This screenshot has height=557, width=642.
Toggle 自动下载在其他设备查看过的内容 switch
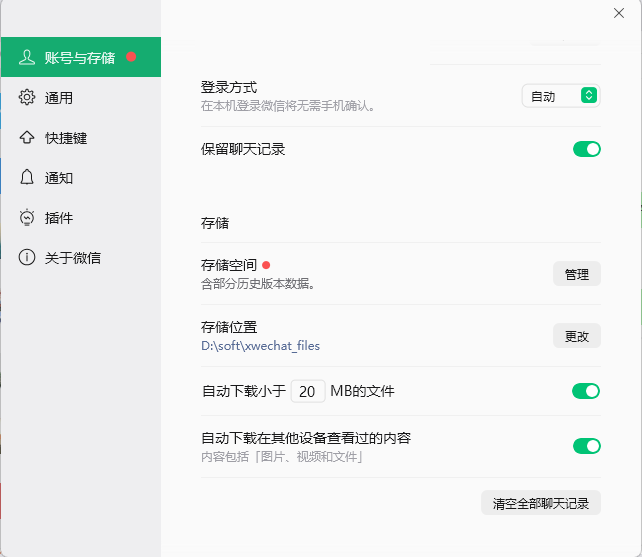tap(587, 446)
